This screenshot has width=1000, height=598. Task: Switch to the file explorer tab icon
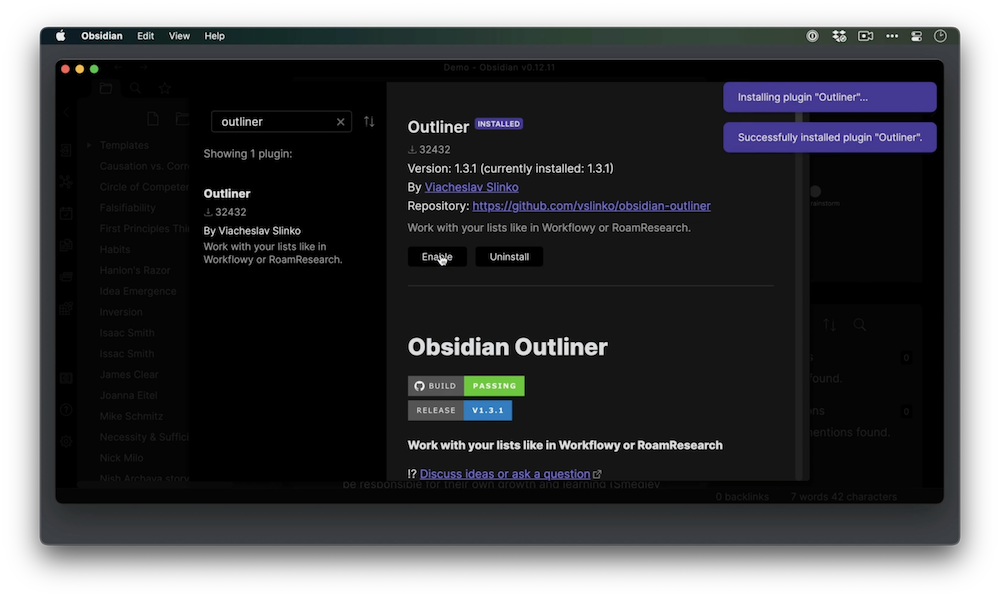[106, 88]
